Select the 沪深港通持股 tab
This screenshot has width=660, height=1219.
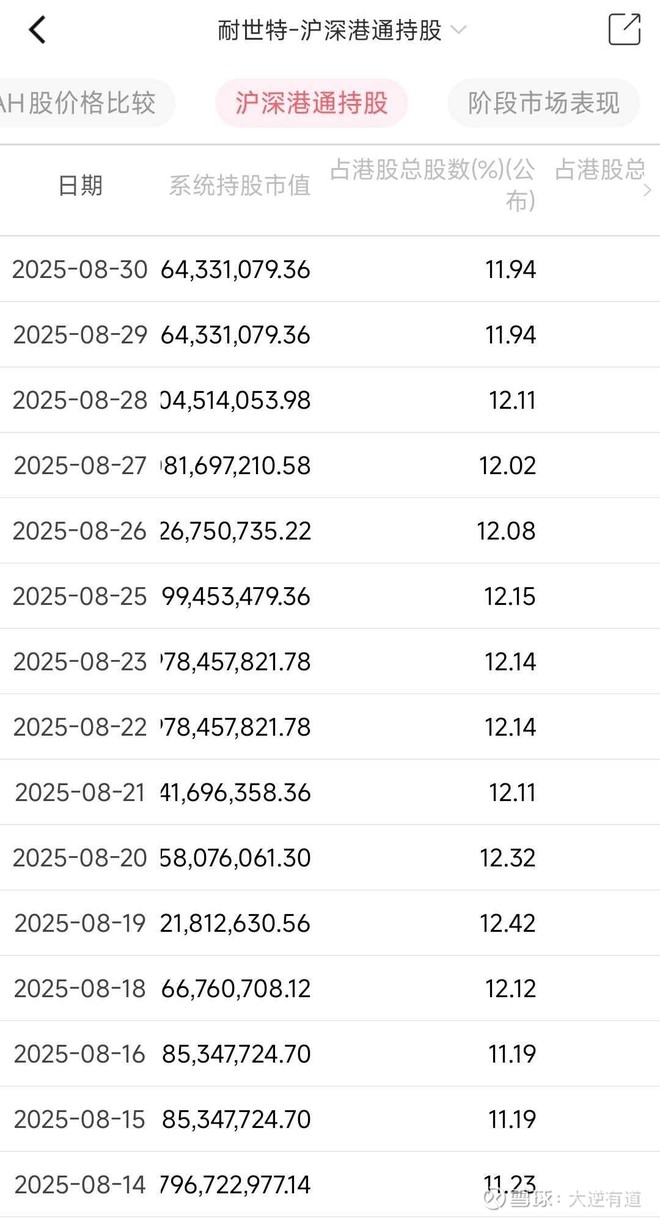(x=311, y=103)
